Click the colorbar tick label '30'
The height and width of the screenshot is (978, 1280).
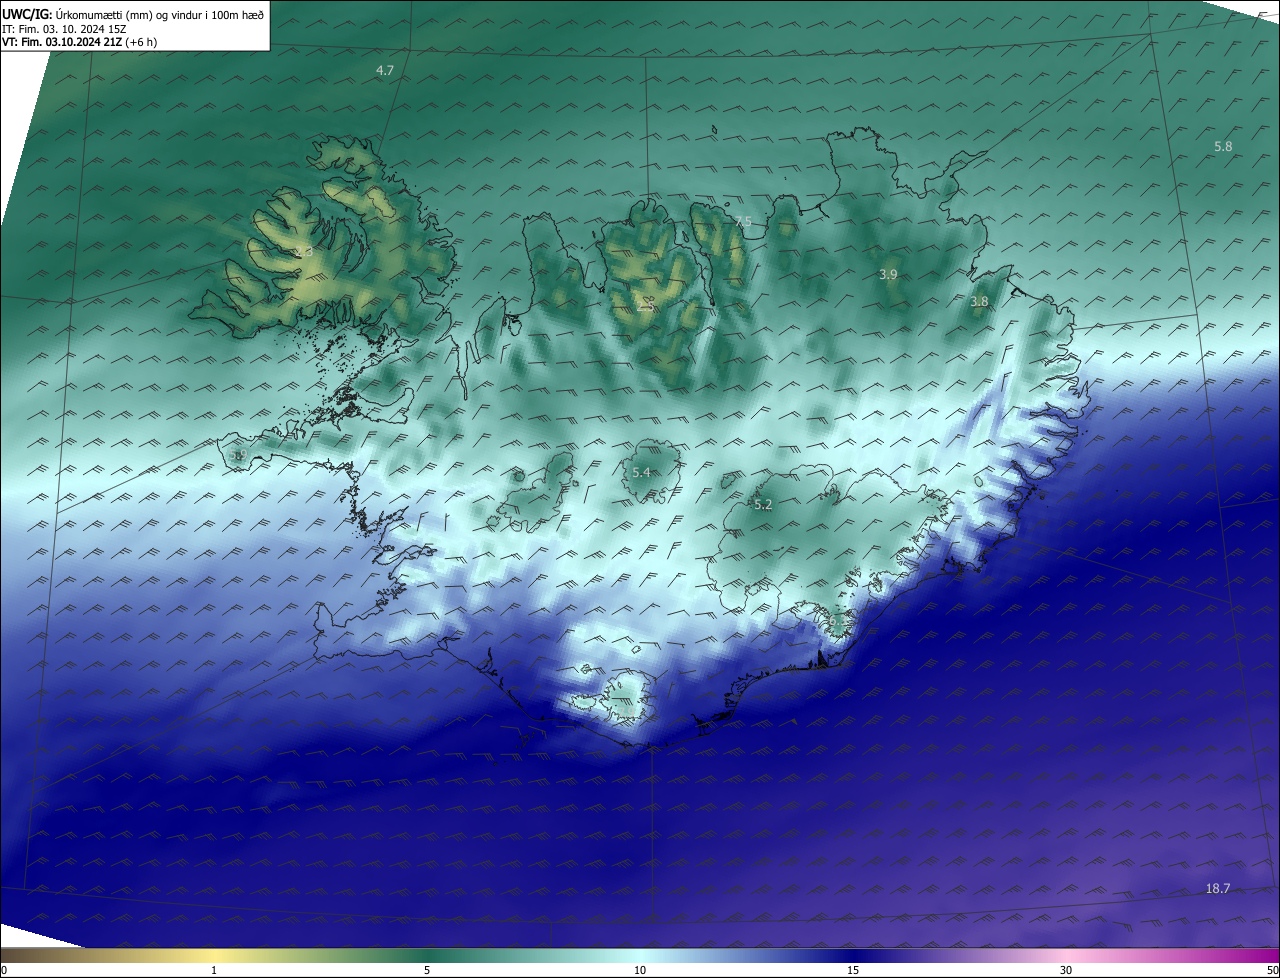point(1066,970)
